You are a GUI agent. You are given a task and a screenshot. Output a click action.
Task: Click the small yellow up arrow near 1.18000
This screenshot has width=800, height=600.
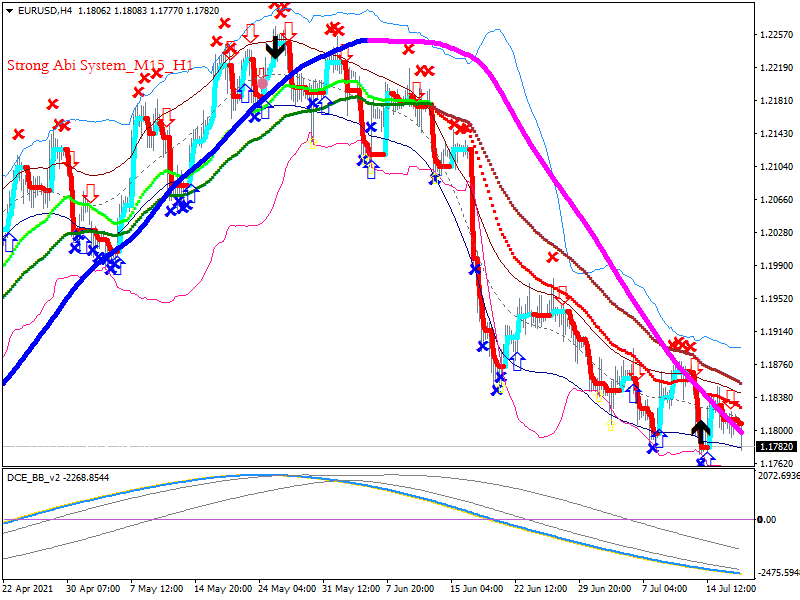click(x=610, y=425)
